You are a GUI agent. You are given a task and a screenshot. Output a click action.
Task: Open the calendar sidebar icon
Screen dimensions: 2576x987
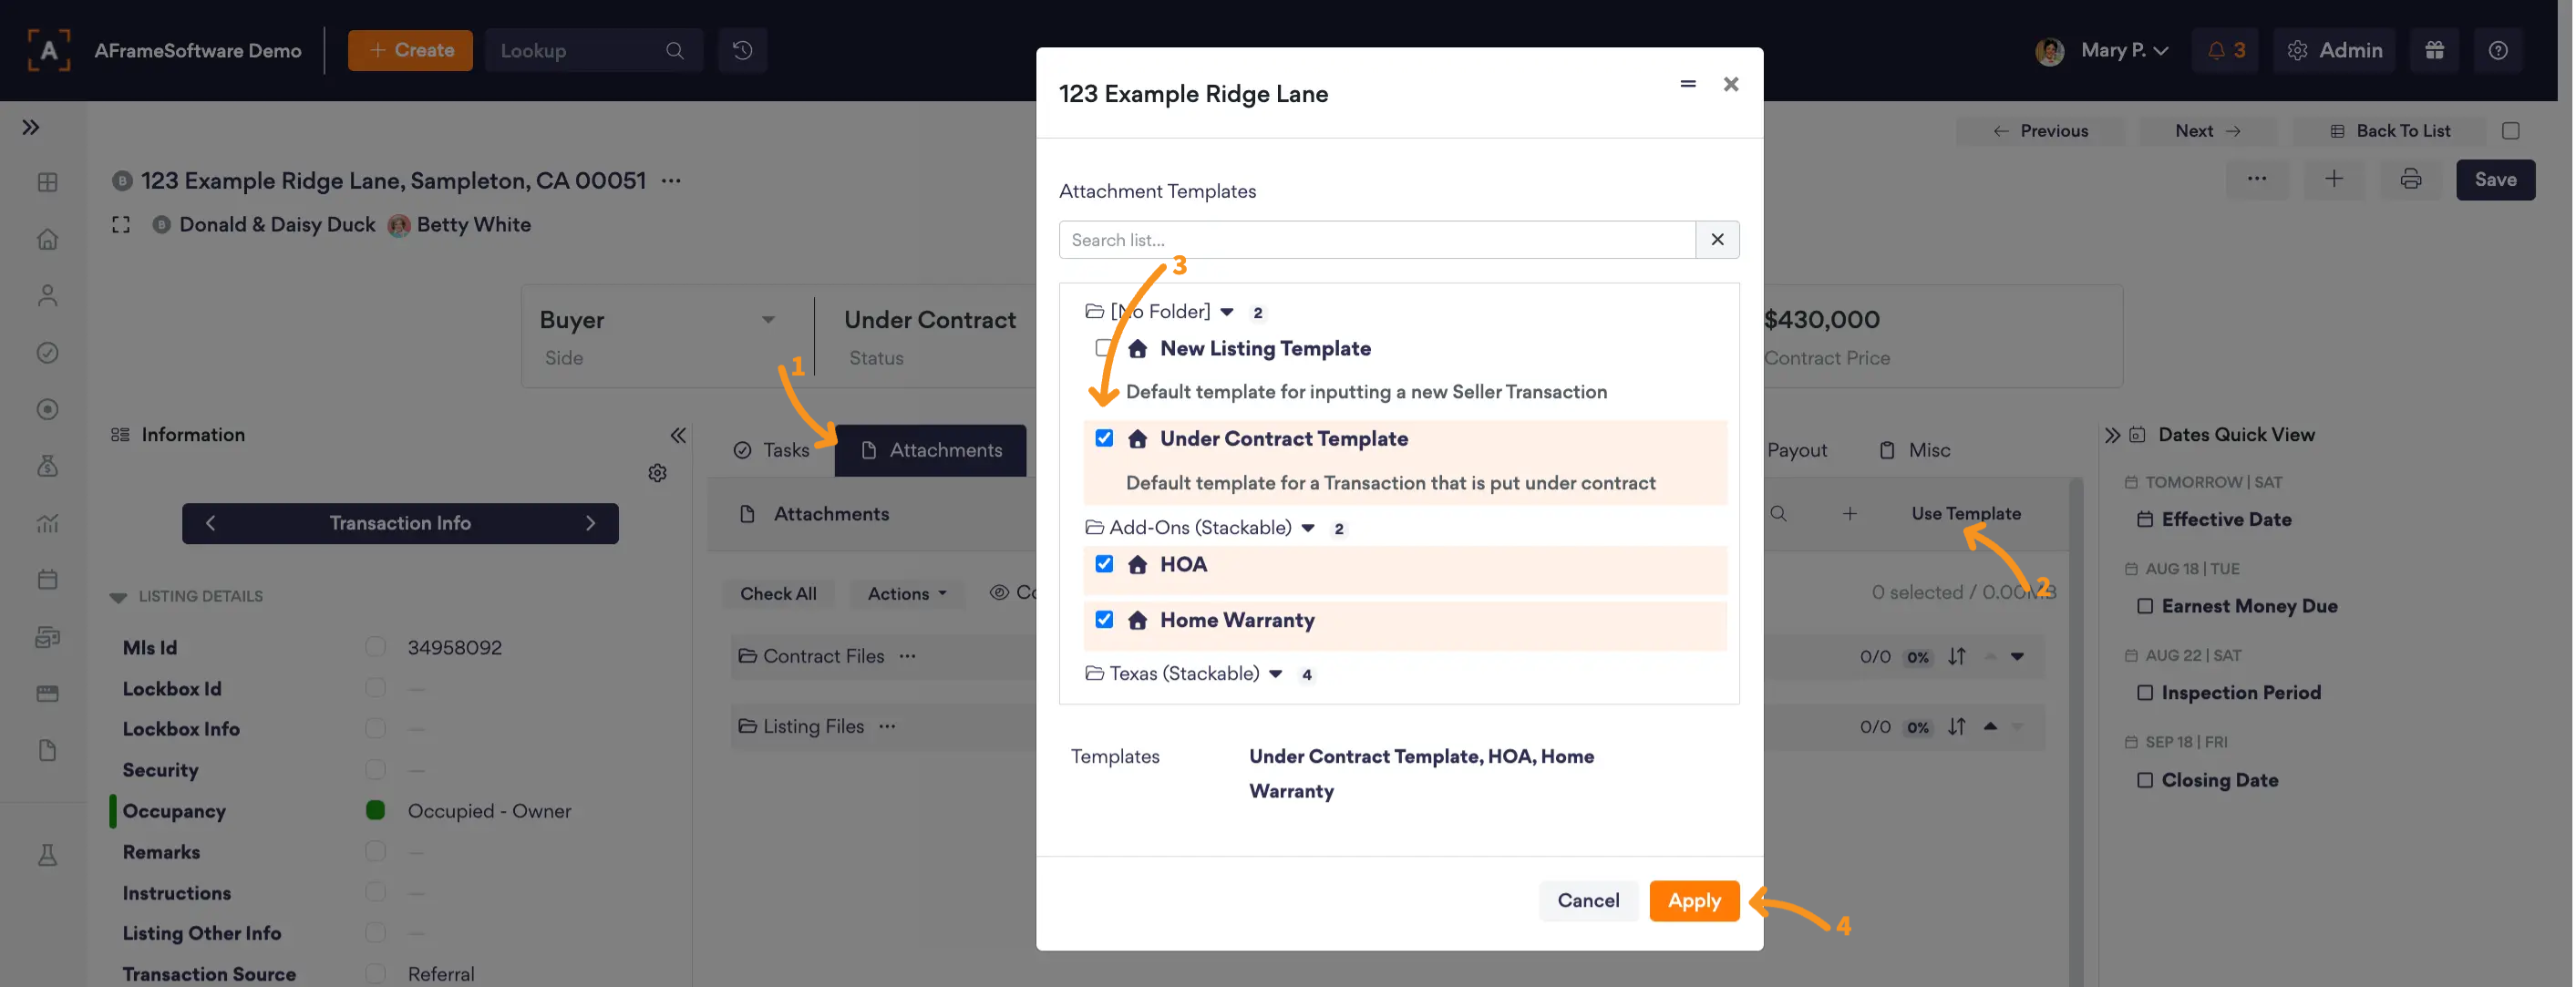pos(47,580)
